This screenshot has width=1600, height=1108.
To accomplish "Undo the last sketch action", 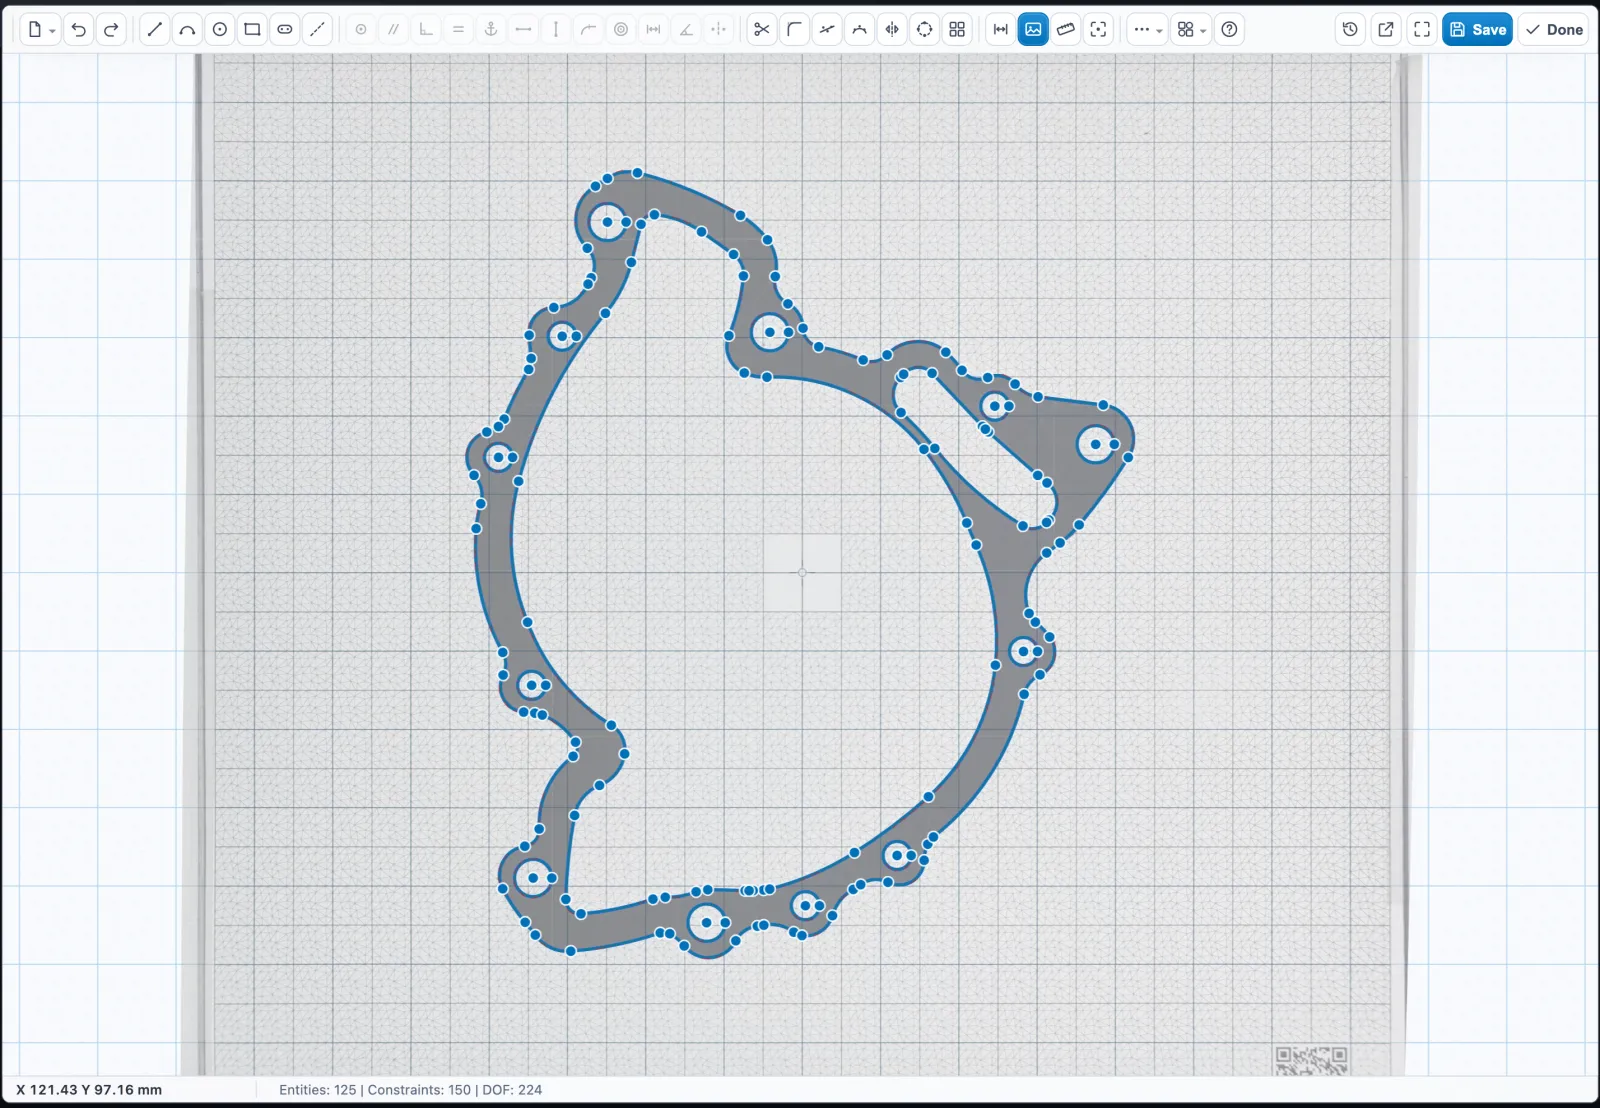I will point(79,30).
